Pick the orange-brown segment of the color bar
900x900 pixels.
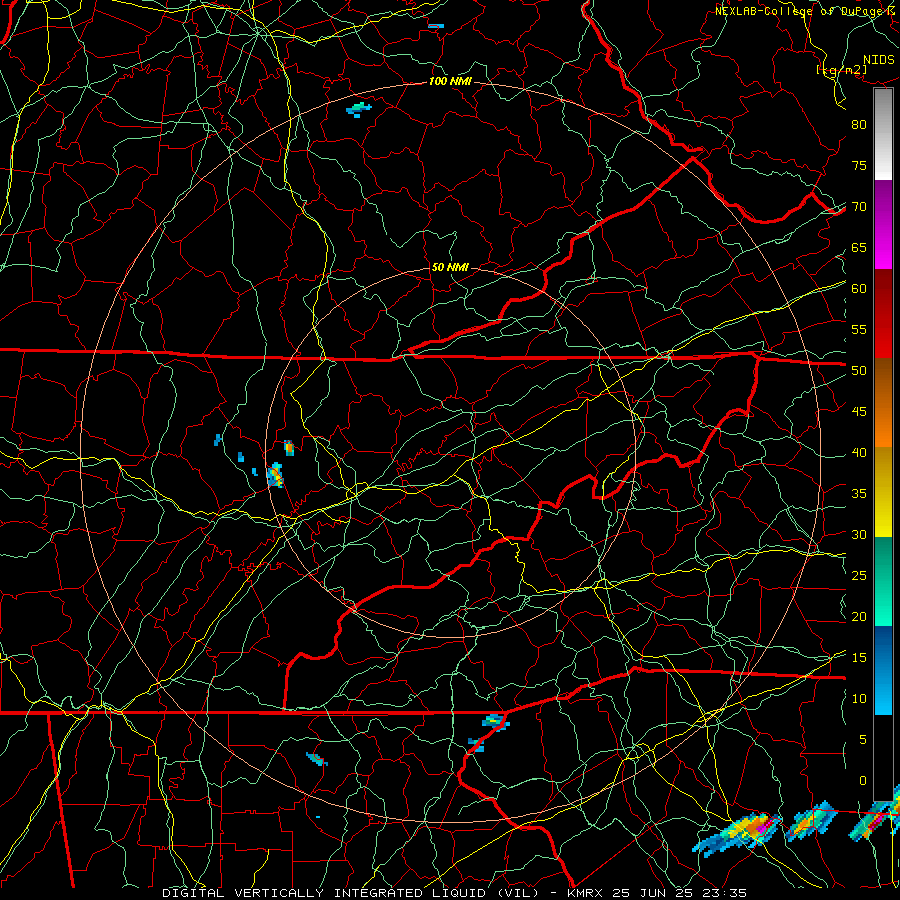[883, 403]
